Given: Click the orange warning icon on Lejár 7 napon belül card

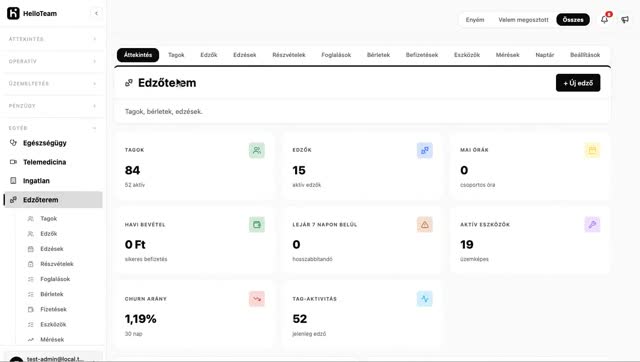Looking at the screenshot, I should pyautogui.click(x=424, y=224).
